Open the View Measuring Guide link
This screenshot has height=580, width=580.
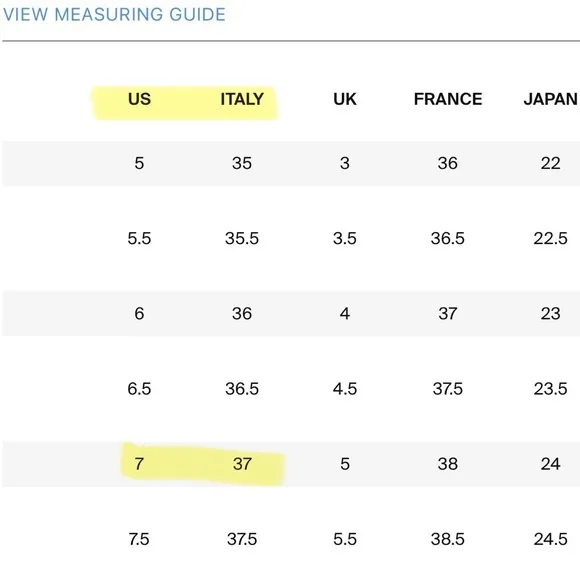(x=114, y=15)
